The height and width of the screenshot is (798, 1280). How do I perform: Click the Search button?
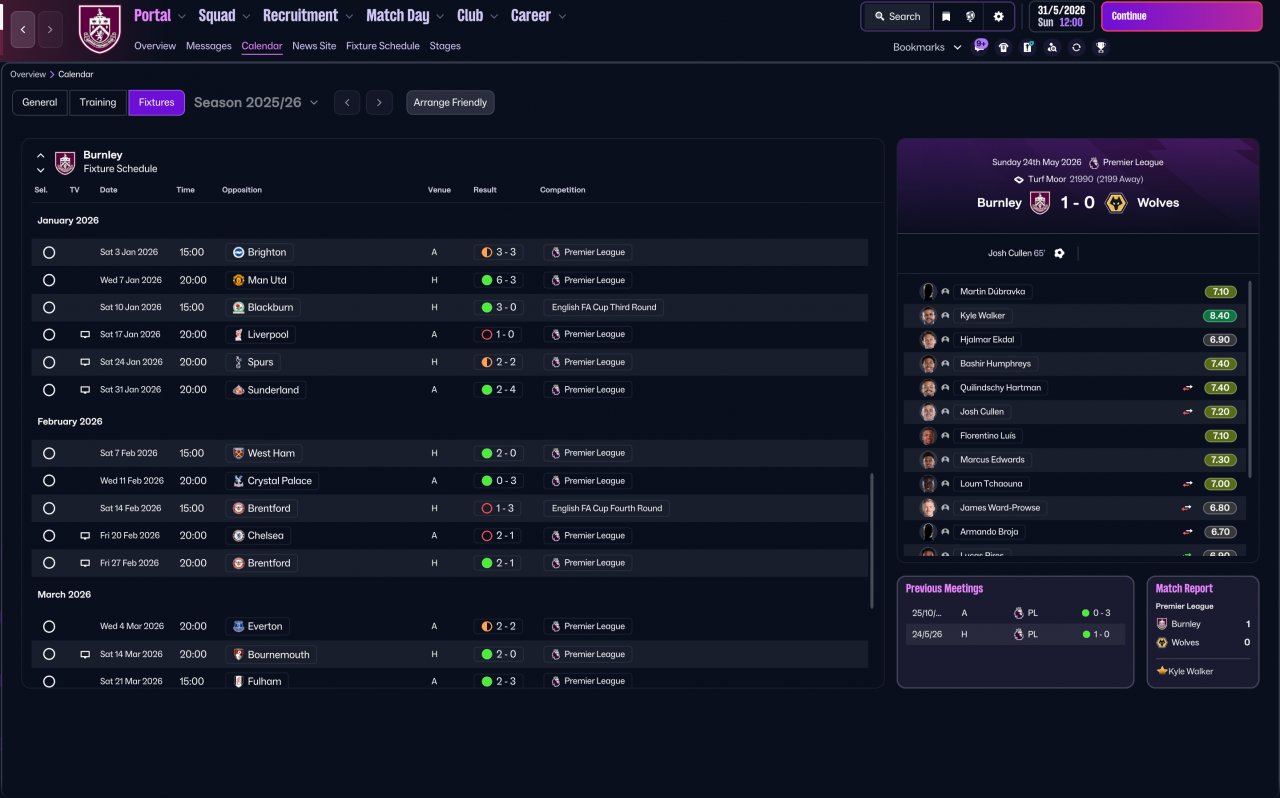(x=897, y=16)
